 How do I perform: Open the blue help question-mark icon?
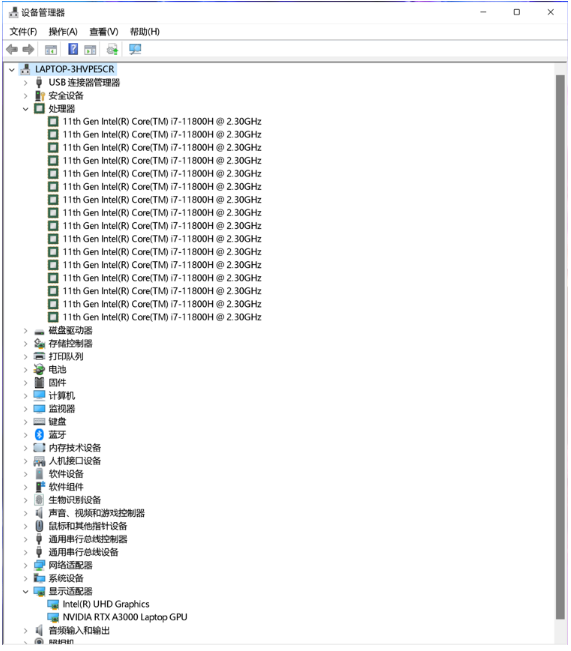point(73,49)
